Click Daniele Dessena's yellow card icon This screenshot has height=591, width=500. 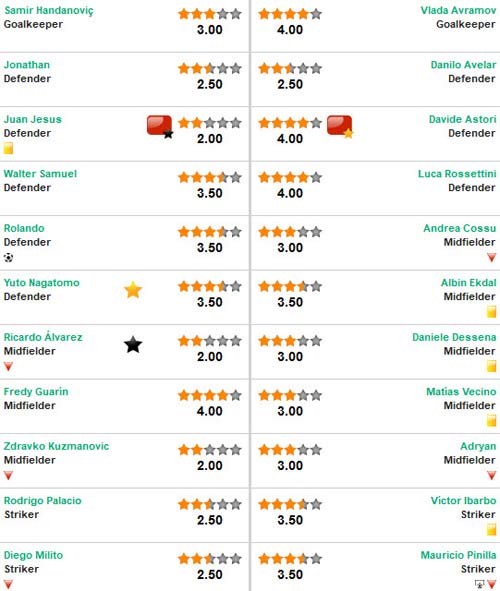(491, 366)
